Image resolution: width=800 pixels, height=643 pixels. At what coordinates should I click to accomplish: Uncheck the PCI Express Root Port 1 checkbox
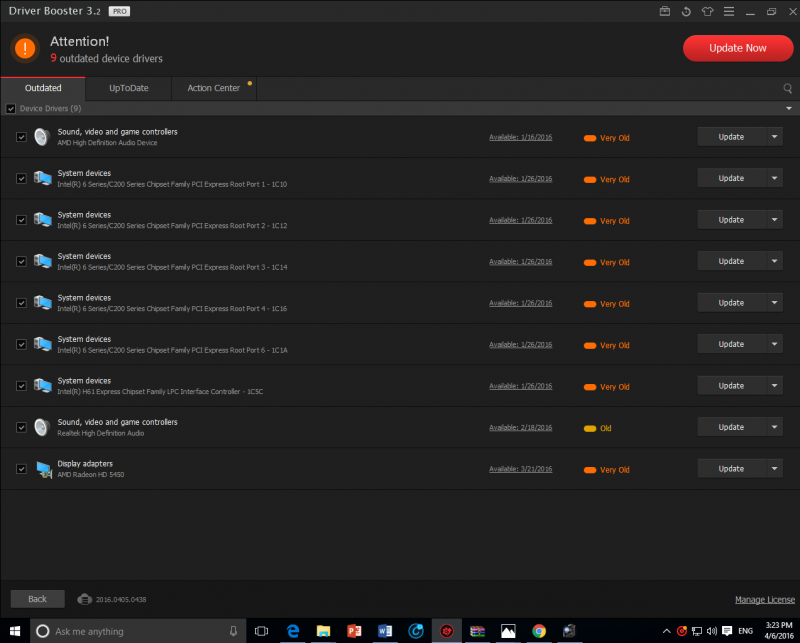click(x=21, y=178)
